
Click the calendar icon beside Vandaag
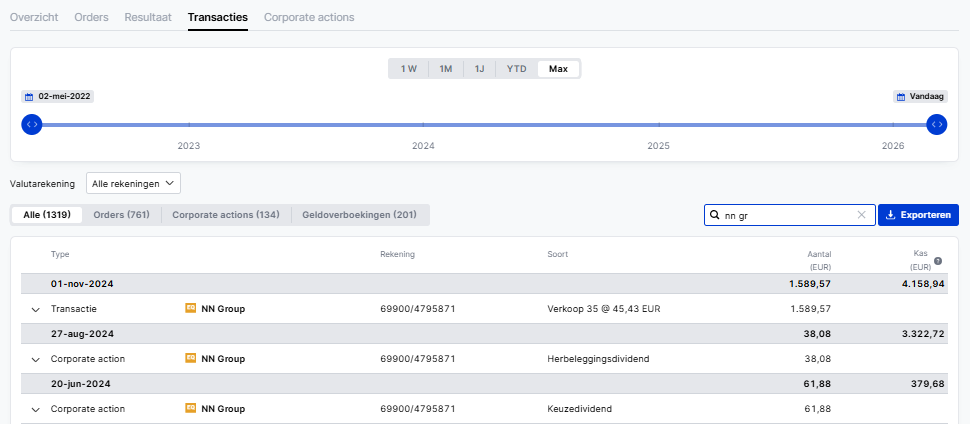click(x=901, y=97)
